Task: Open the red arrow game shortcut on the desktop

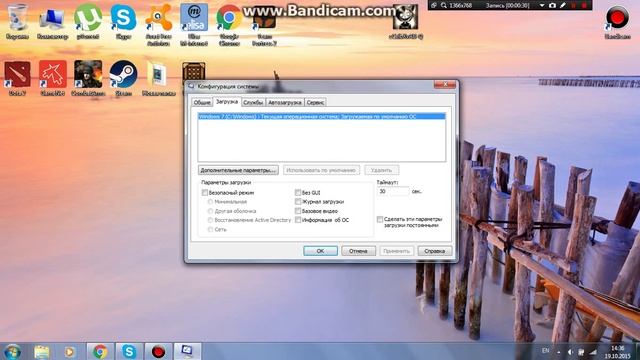Action: (x=53, y=78)
